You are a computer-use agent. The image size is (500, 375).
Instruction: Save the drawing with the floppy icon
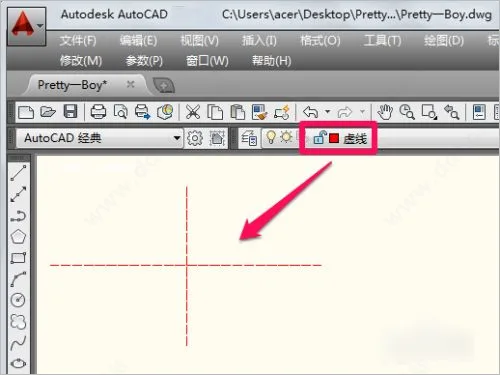(x=70, y=112)
